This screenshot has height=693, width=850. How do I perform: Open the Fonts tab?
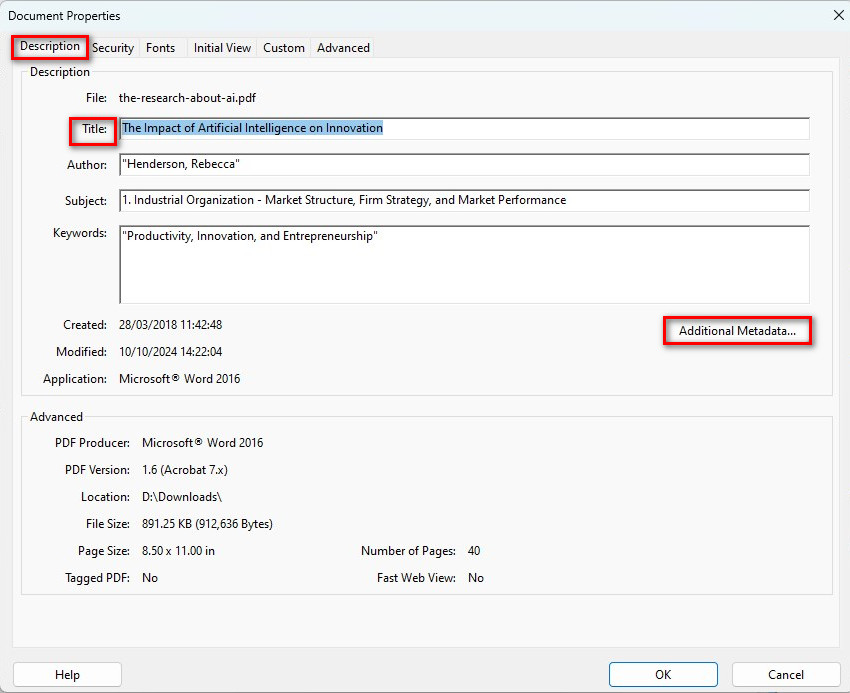tap(160, 47)
